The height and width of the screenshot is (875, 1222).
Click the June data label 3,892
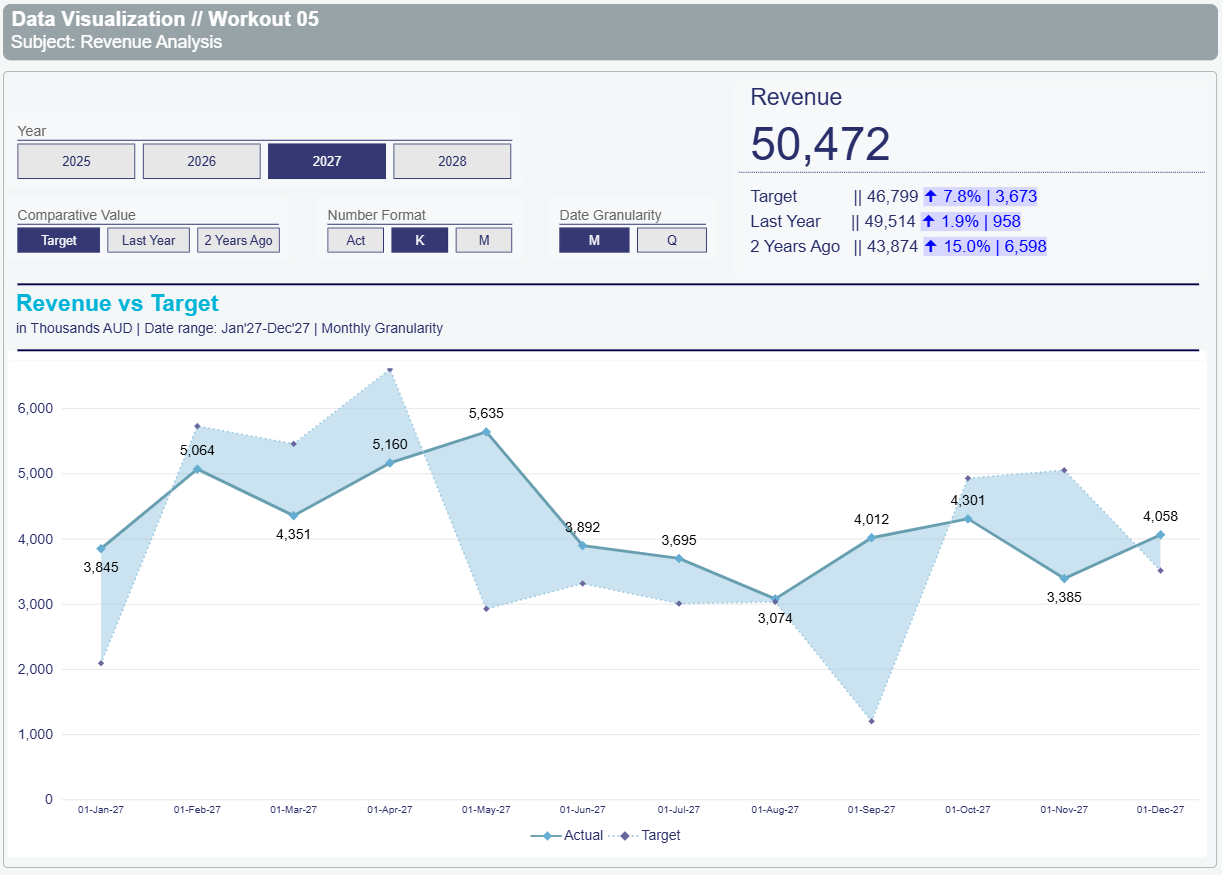coord(582,527)
